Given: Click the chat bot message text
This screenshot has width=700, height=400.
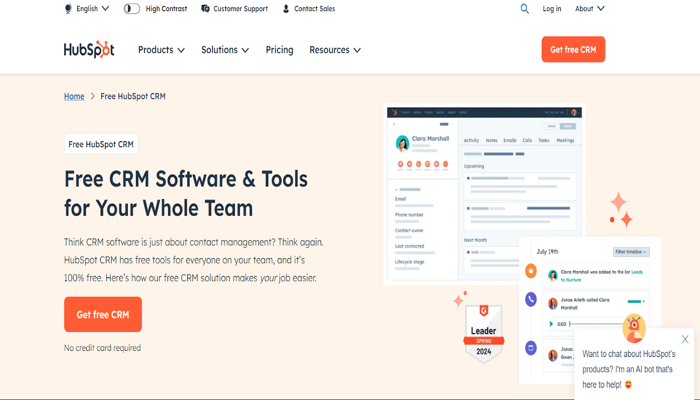Looking at the screenshot, I should [629, 369].
